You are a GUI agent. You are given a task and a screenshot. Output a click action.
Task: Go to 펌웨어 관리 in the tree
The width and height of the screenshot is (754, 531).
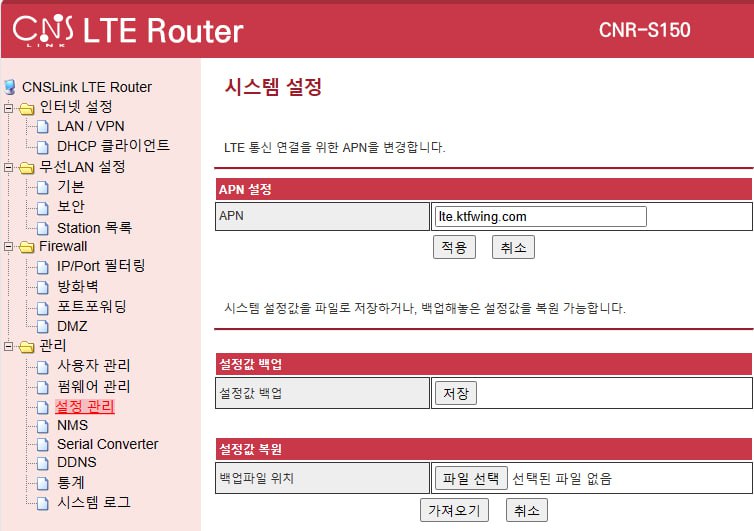click(93, 386)
